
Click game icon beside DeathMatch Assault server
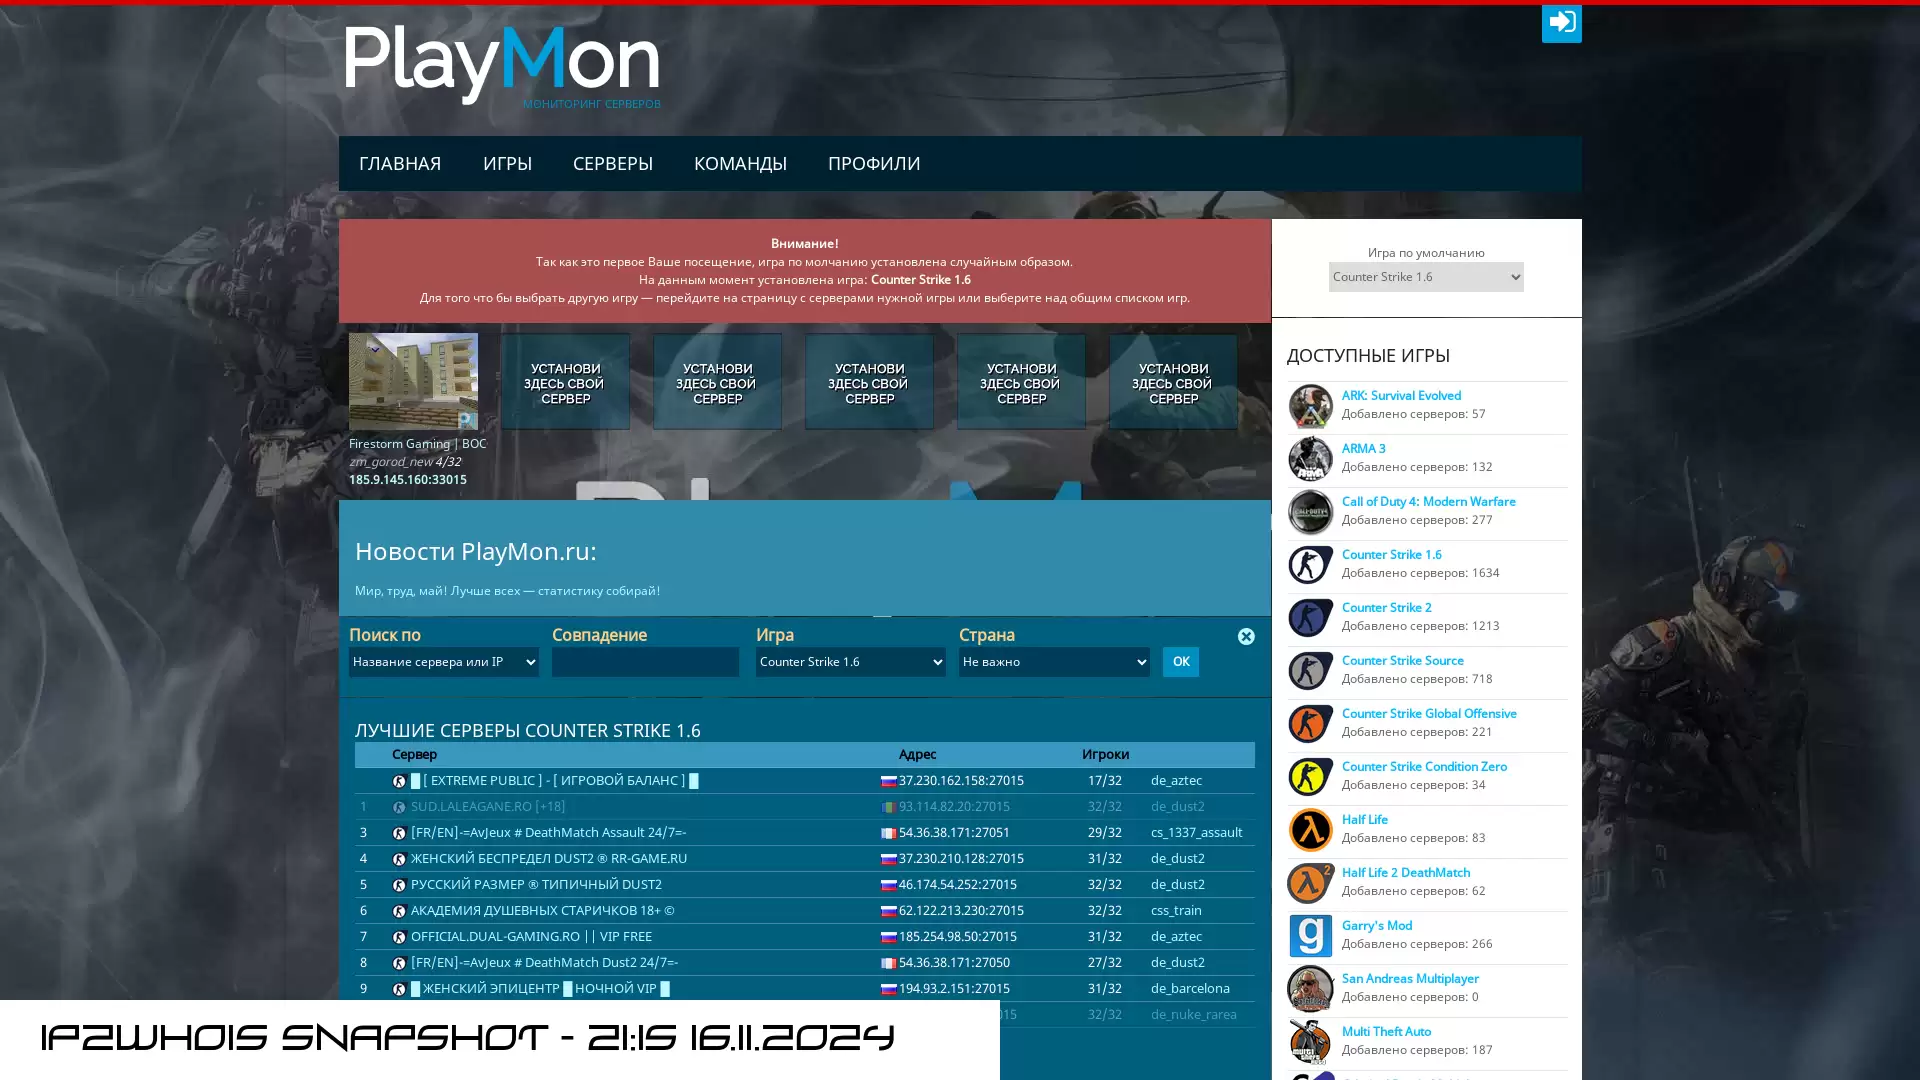[x=399, y=833]
